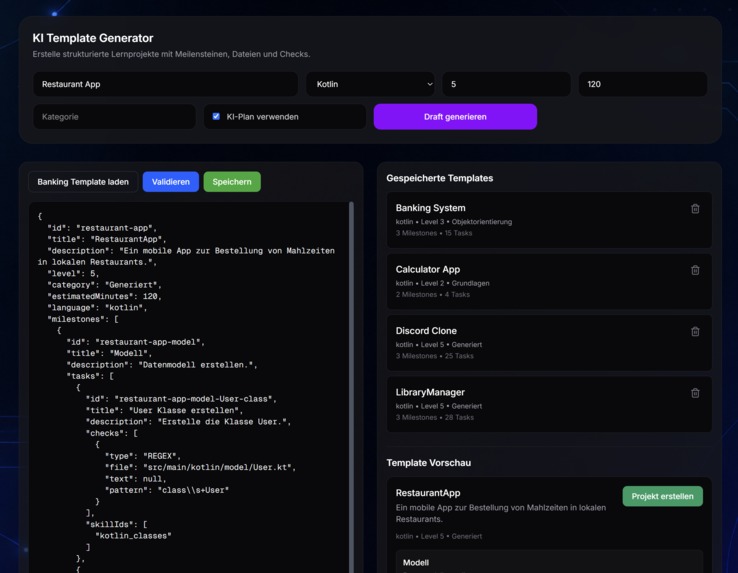Screen dimensions: 738x573
Task: Click the KI Template Generator heading
Action: (93, 38)
